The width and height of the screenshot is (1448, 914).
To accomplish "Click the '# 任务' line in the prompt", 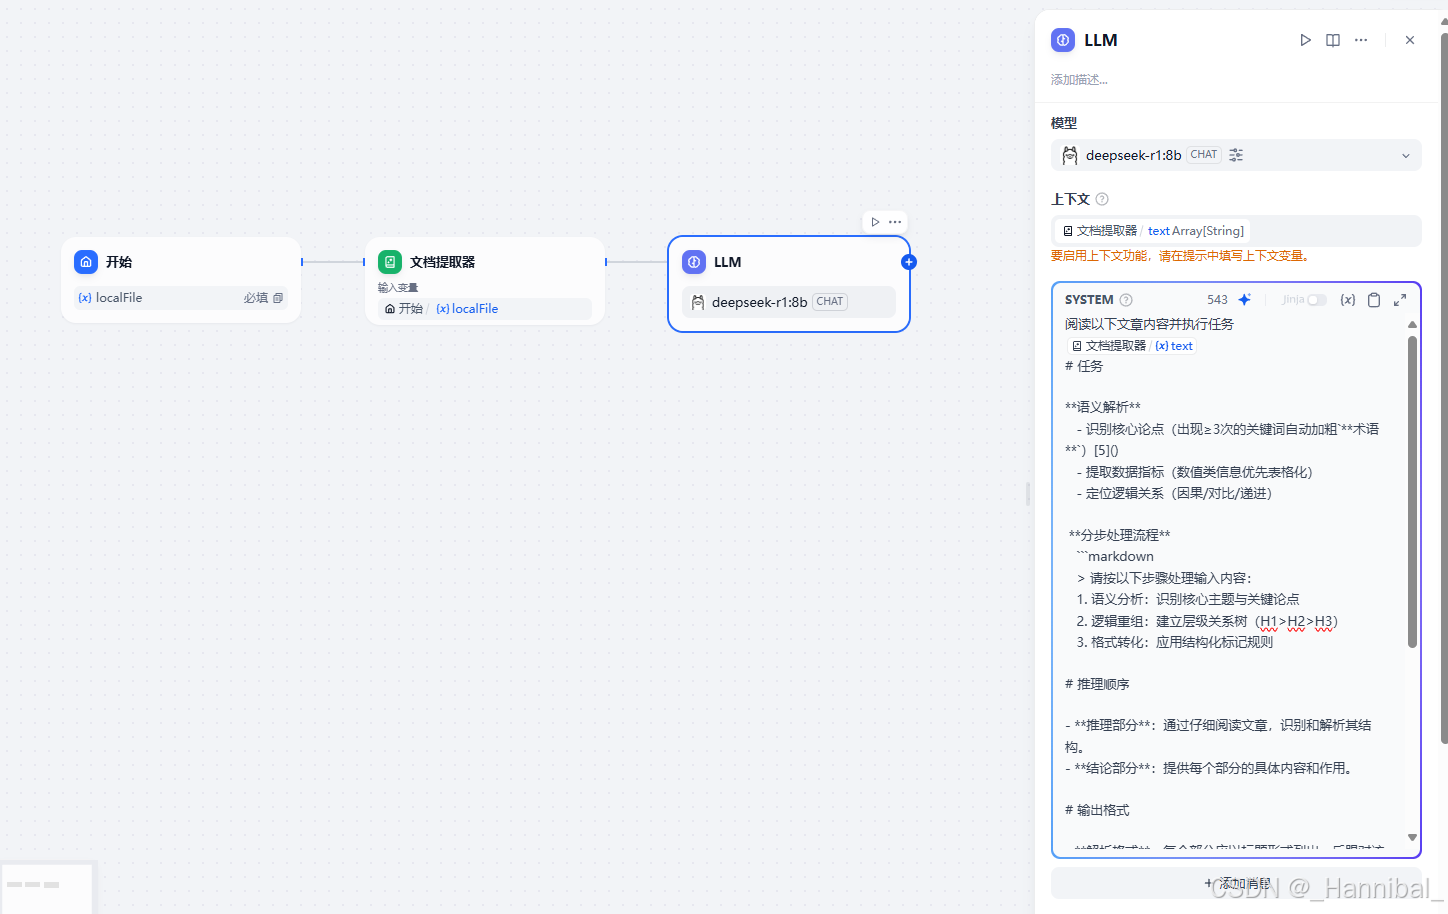I will 1084,366.
